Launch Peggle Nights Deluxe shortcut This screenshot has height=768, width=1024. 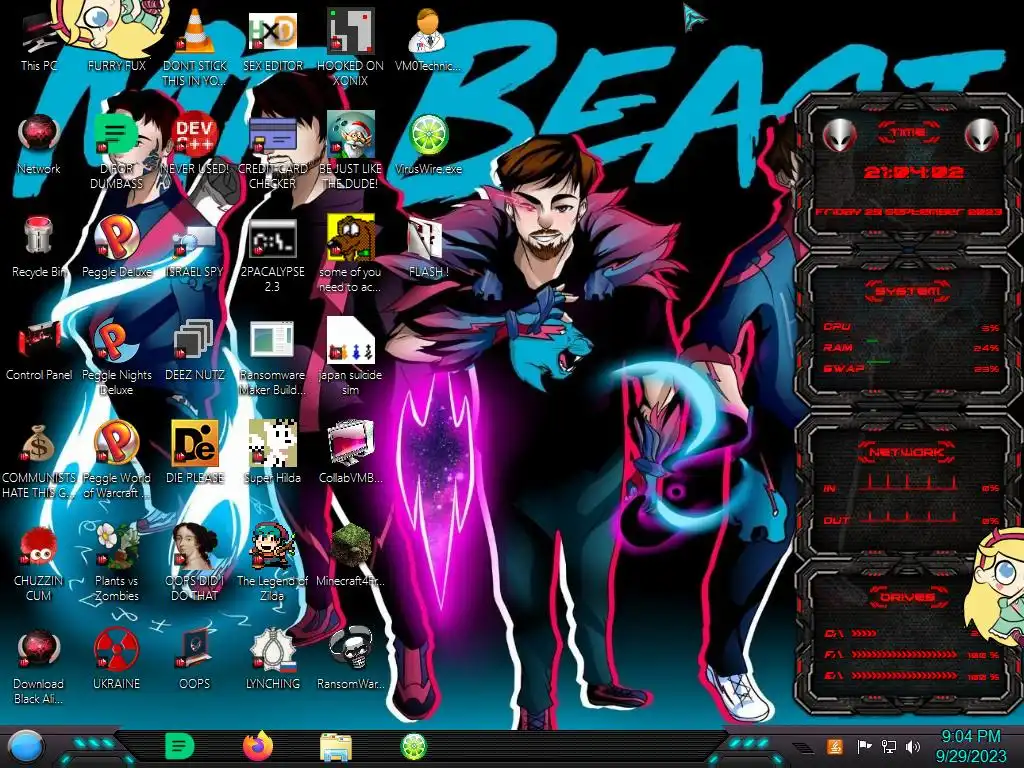[116, 357]
